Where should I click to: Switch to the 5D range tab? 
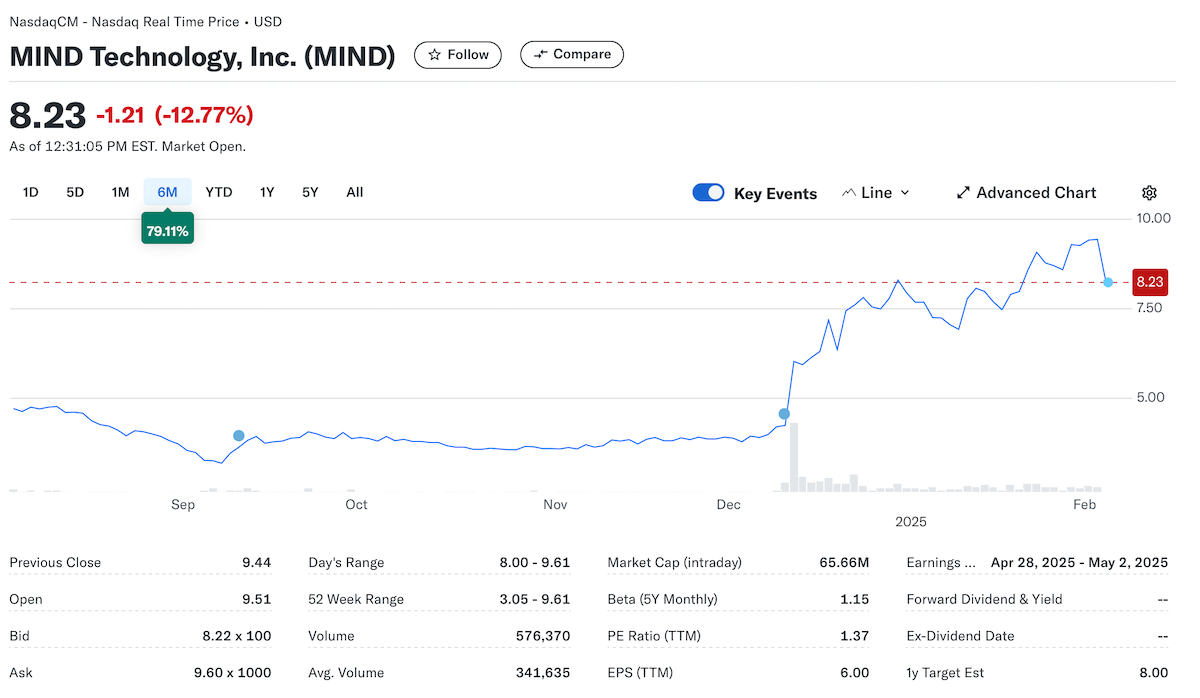[x=75, y=192]
